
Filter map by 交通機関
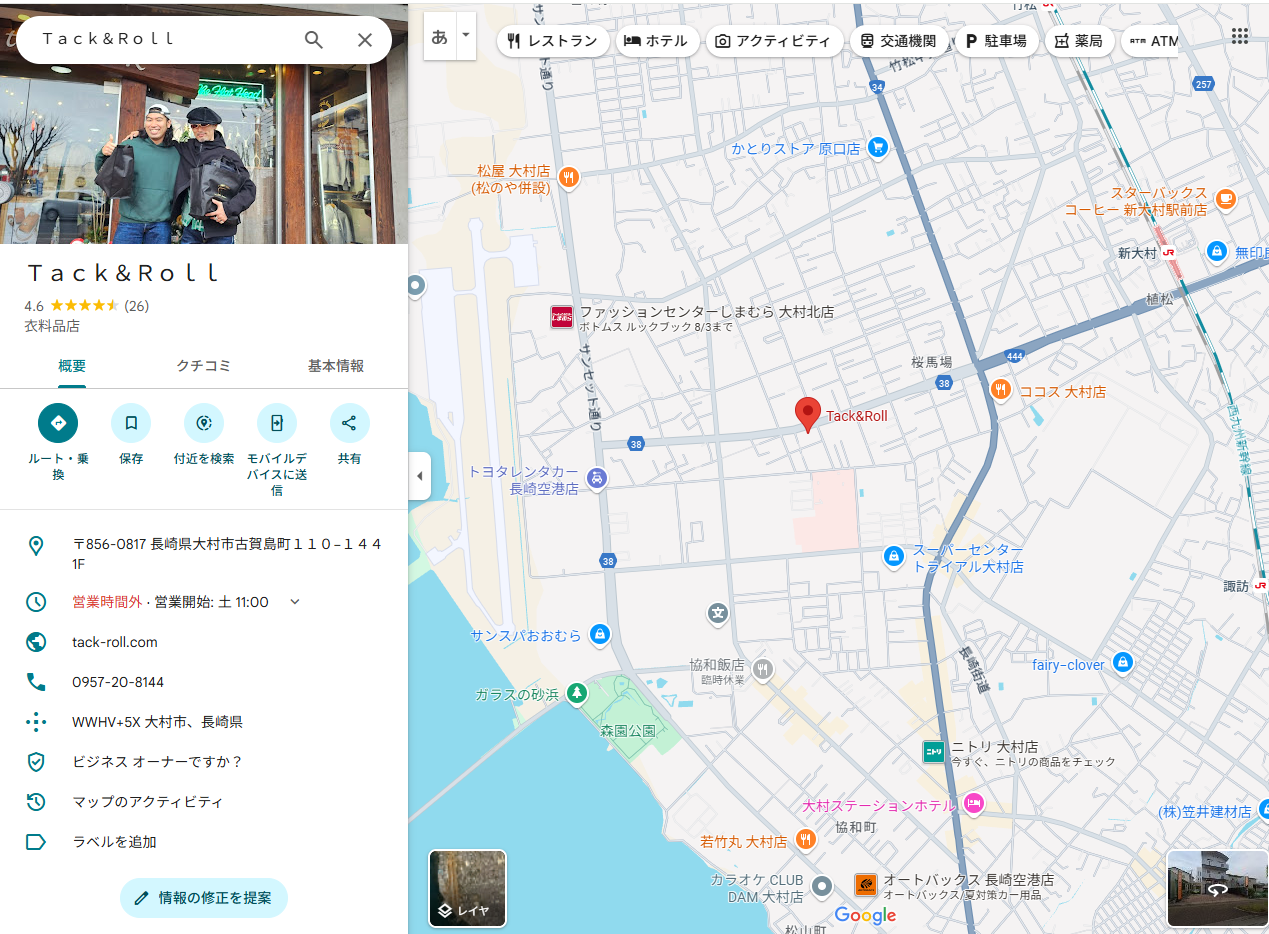pos(898,41)
